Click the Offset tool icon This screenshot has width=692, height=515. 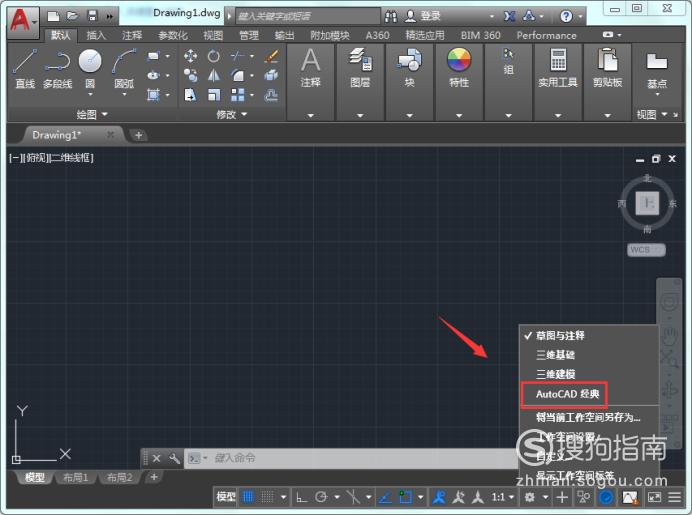point(271,94)
